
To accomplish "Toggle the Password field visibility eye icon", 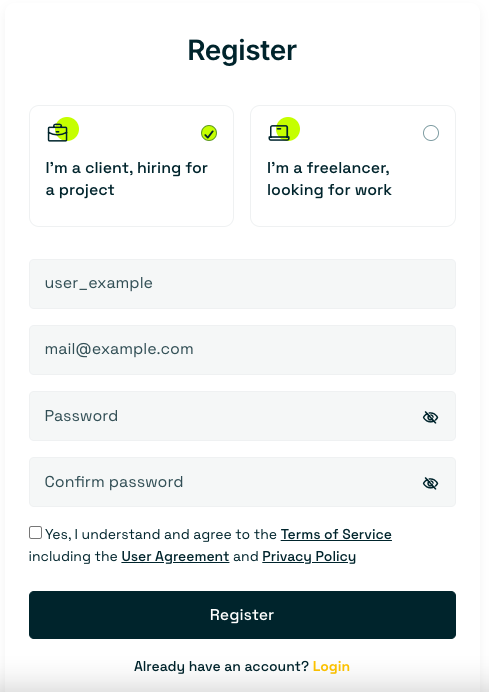I will point(430,417).
